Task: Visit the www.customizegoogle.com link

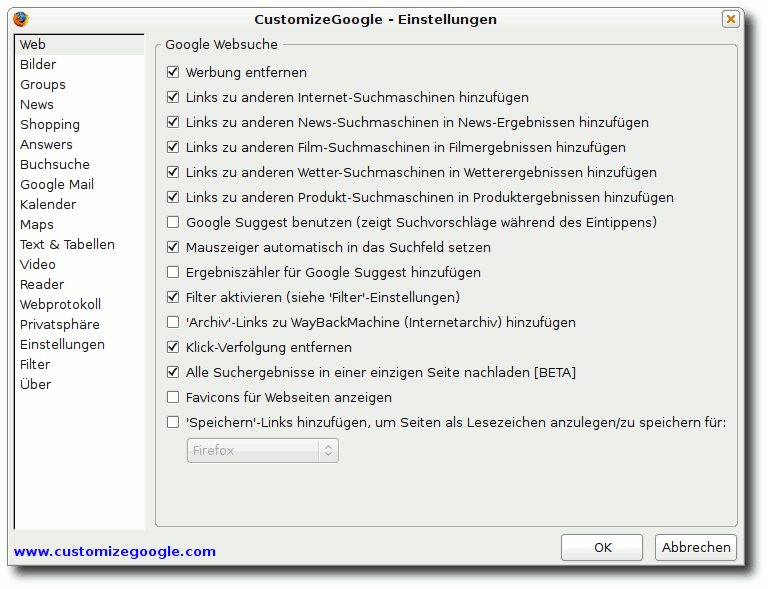Action: click(115, 552)
